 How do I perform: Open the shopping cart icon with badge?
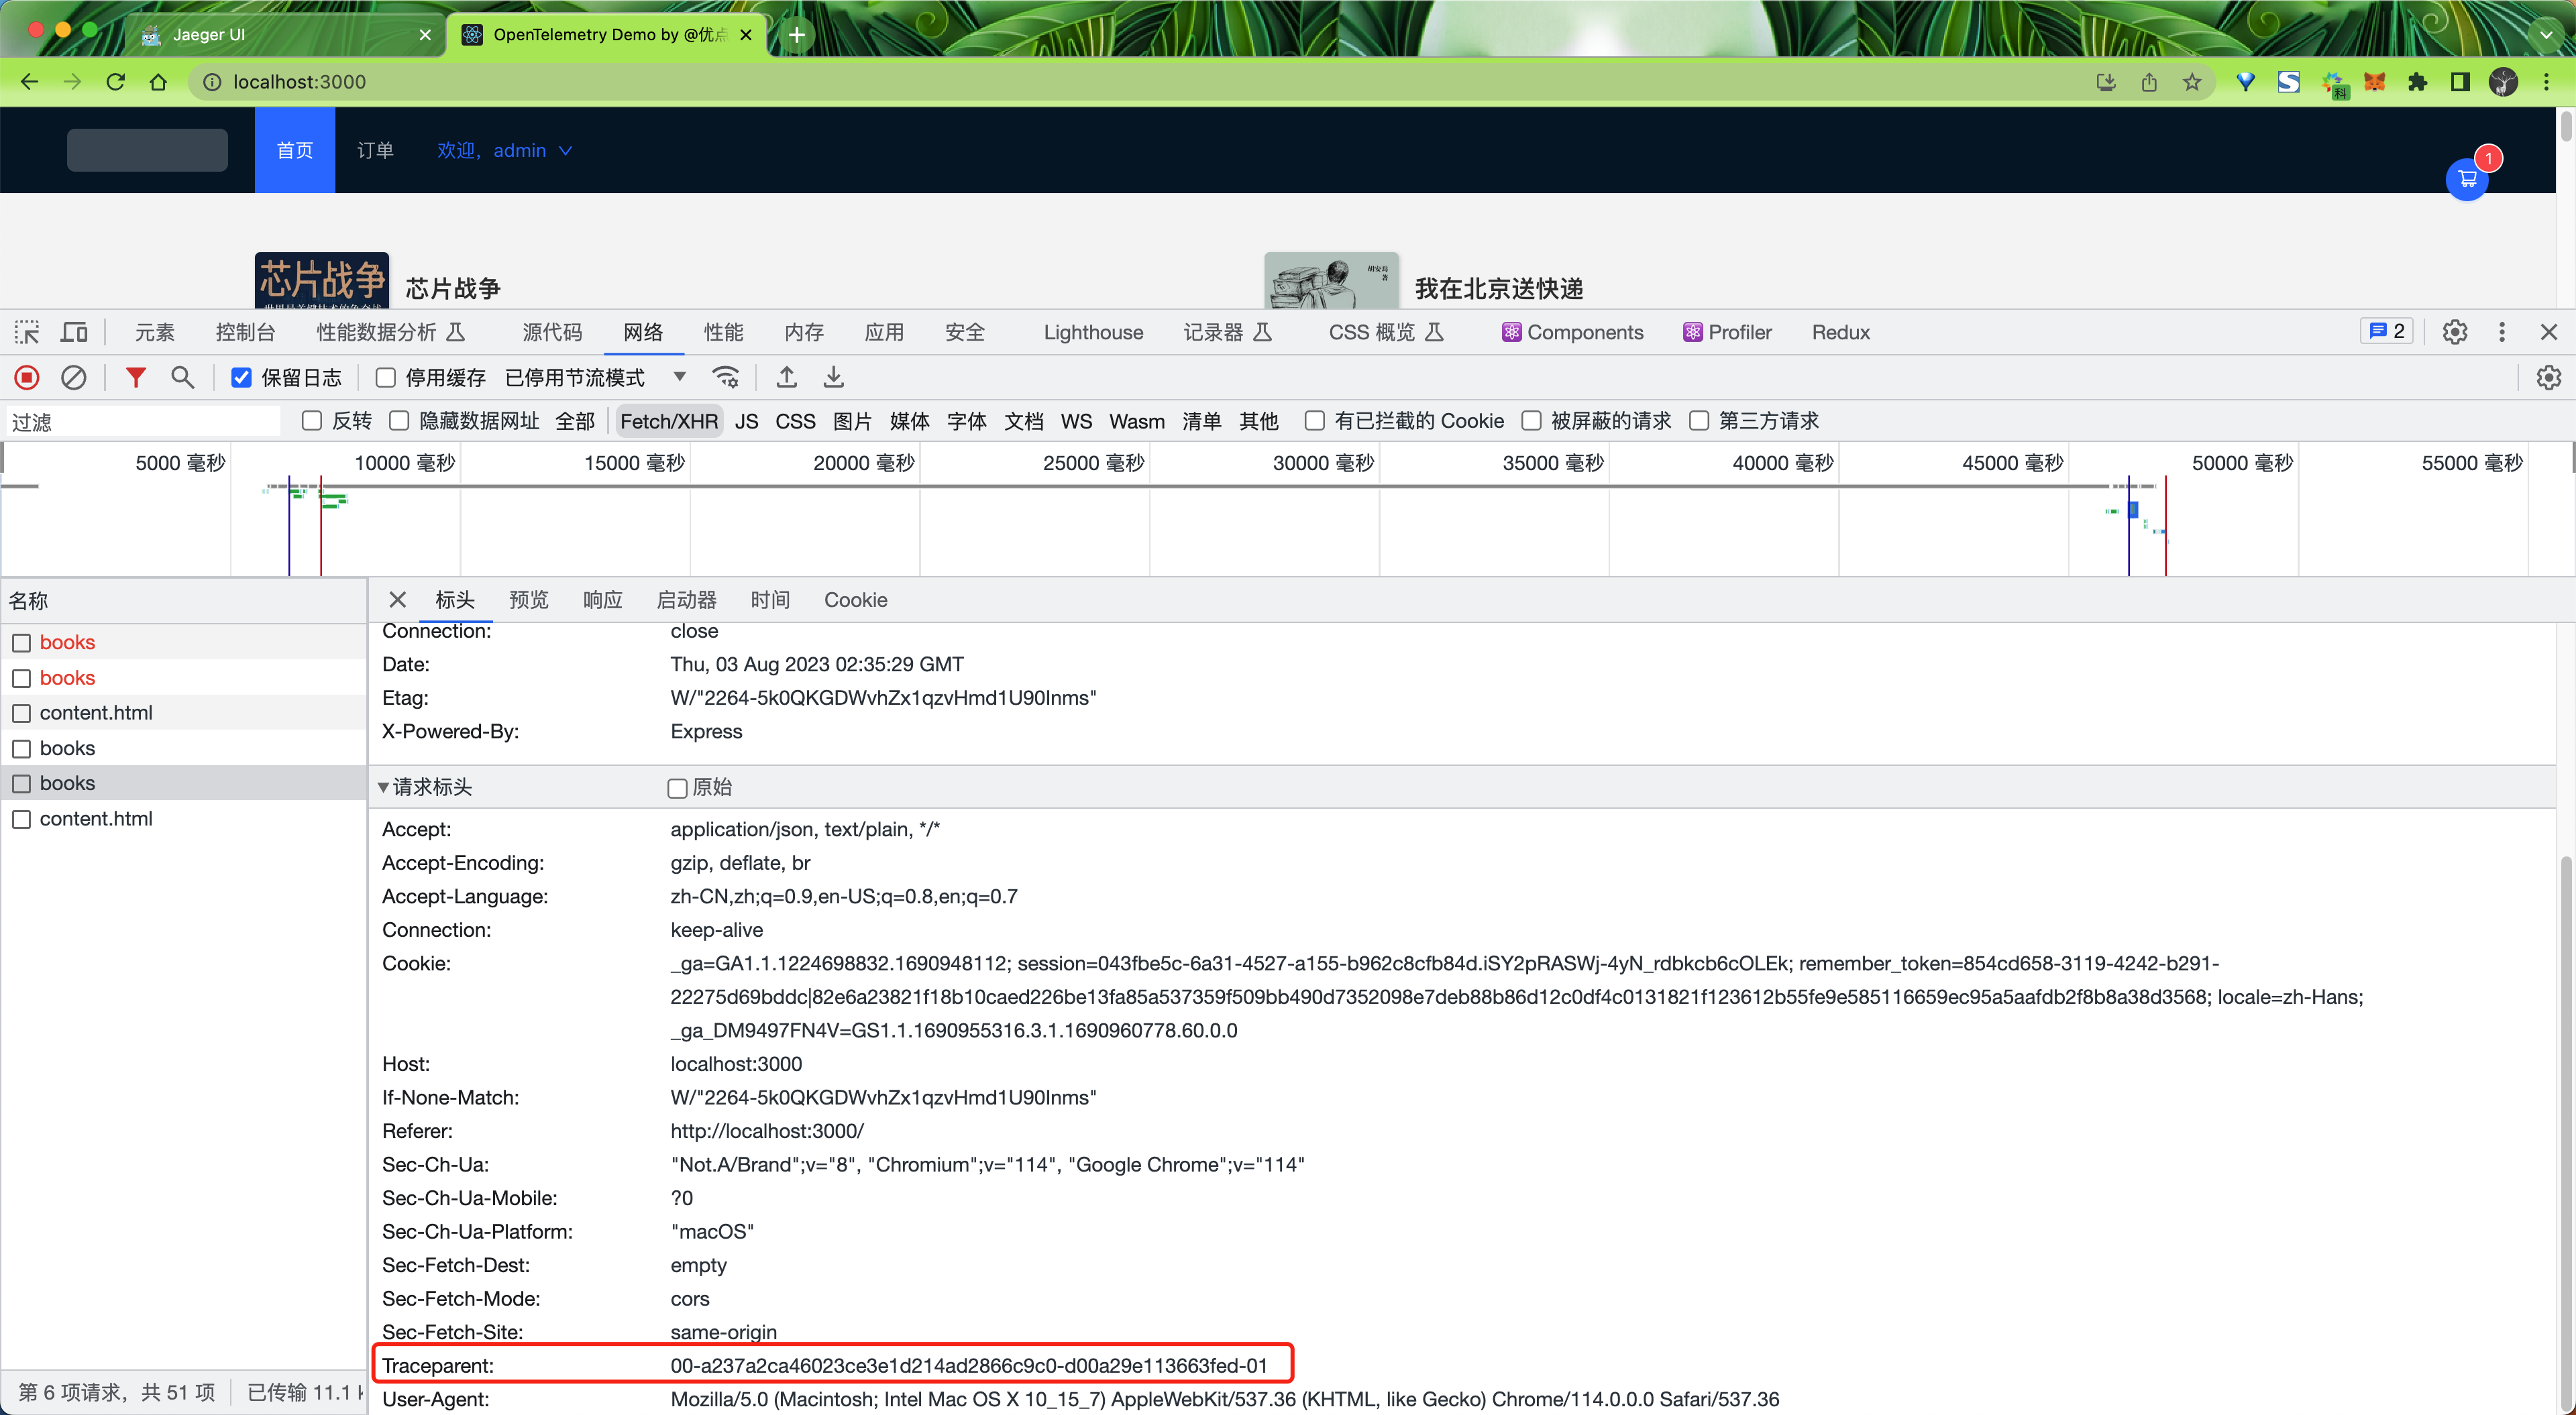click(2468, 179)
